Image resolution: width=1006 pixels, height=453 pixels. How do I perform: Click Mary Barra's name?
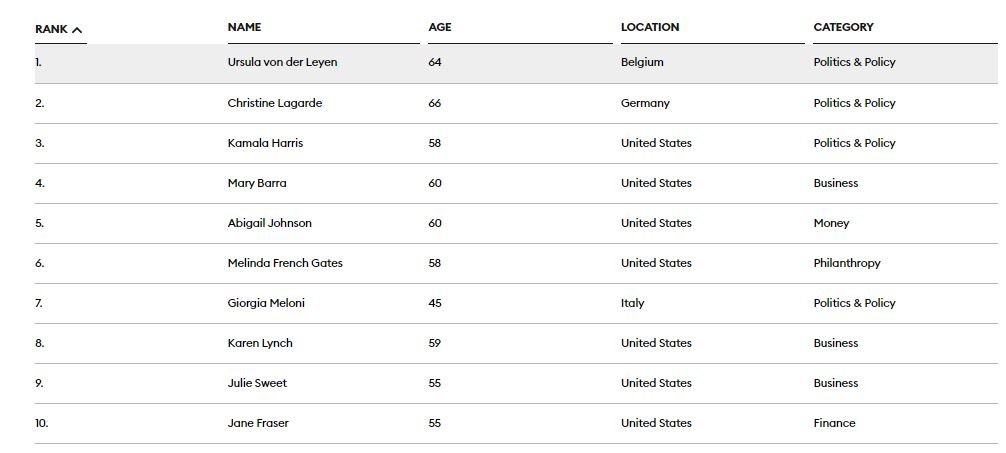point(257,183)
